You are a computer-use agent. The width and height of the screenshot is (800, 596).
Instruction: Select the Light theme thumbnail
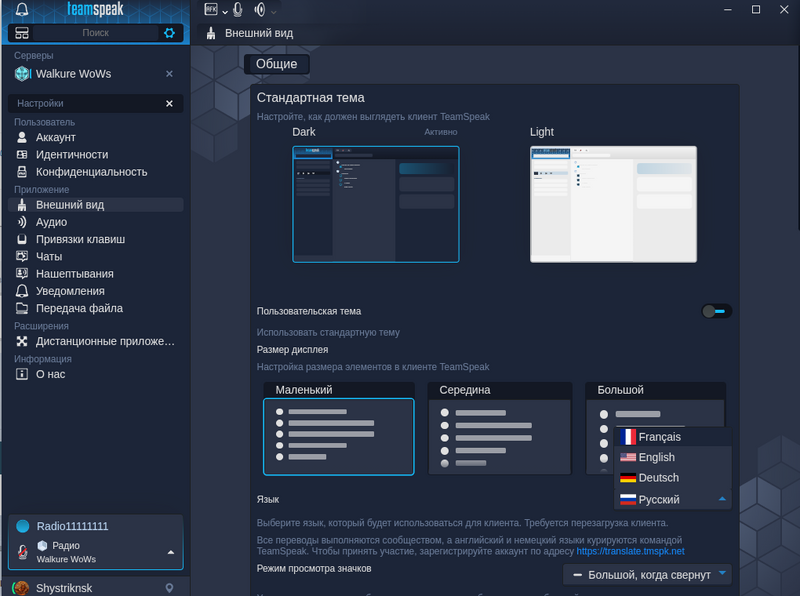click(613, 204)
